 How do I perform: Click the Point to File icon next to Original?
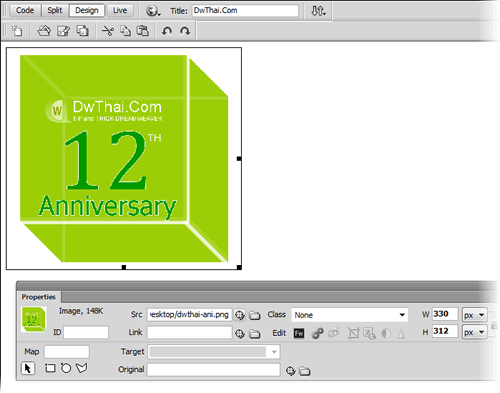[290, 371]
